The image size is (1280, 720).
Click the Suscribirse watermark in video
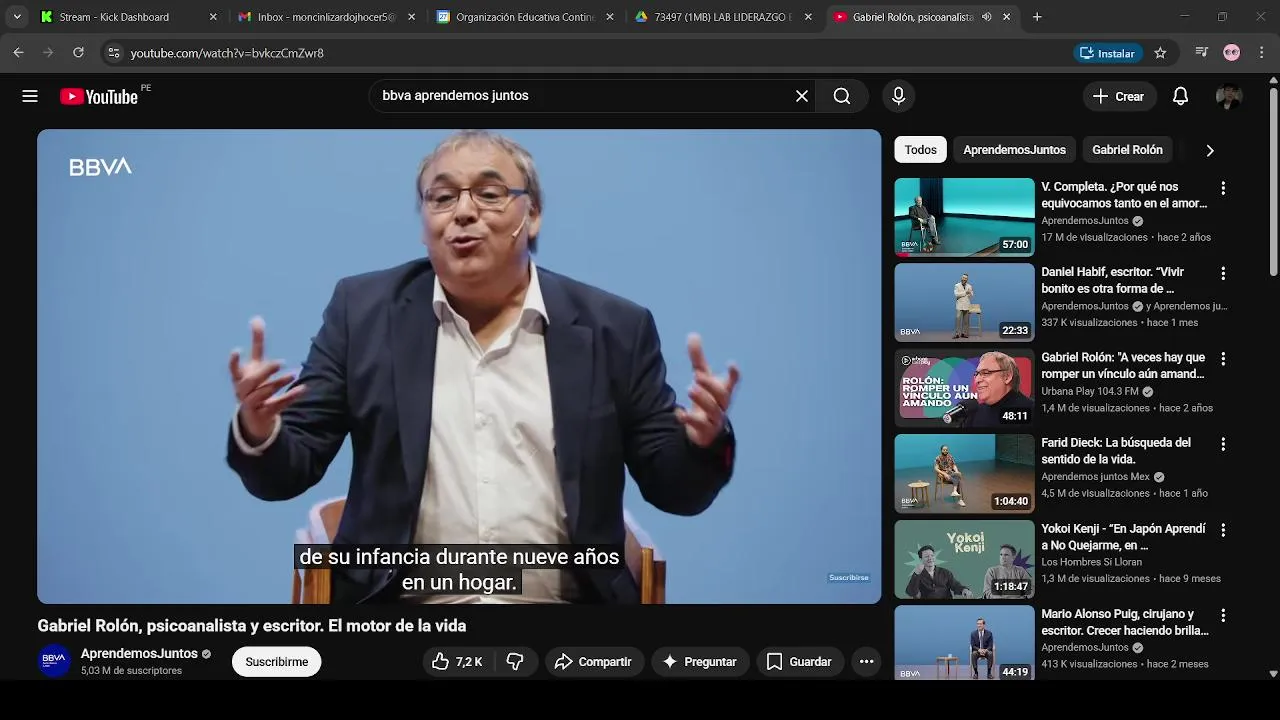pyautogui.click(x=849, y=578)
